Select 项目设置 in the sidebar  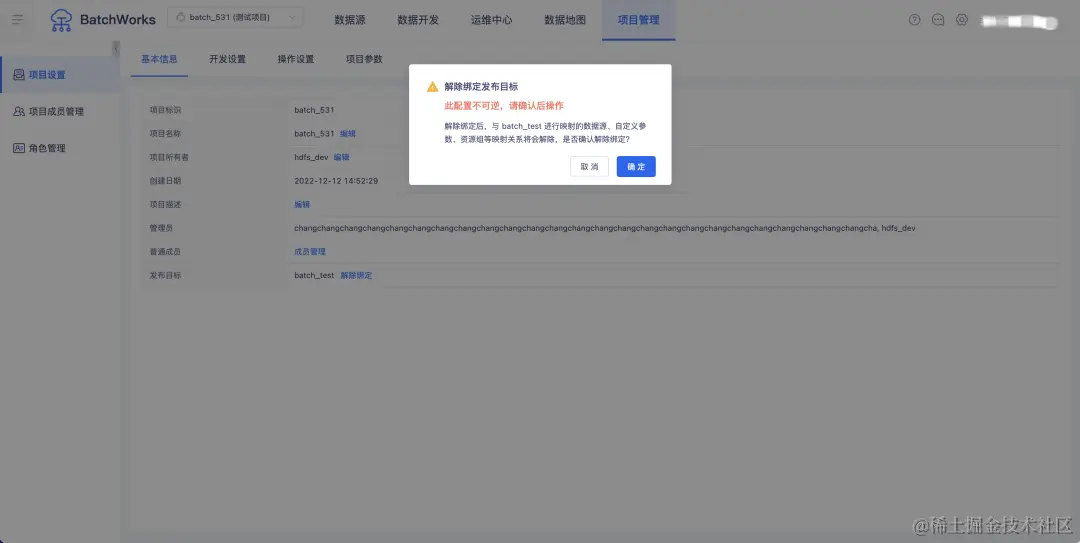coord(60,74)
